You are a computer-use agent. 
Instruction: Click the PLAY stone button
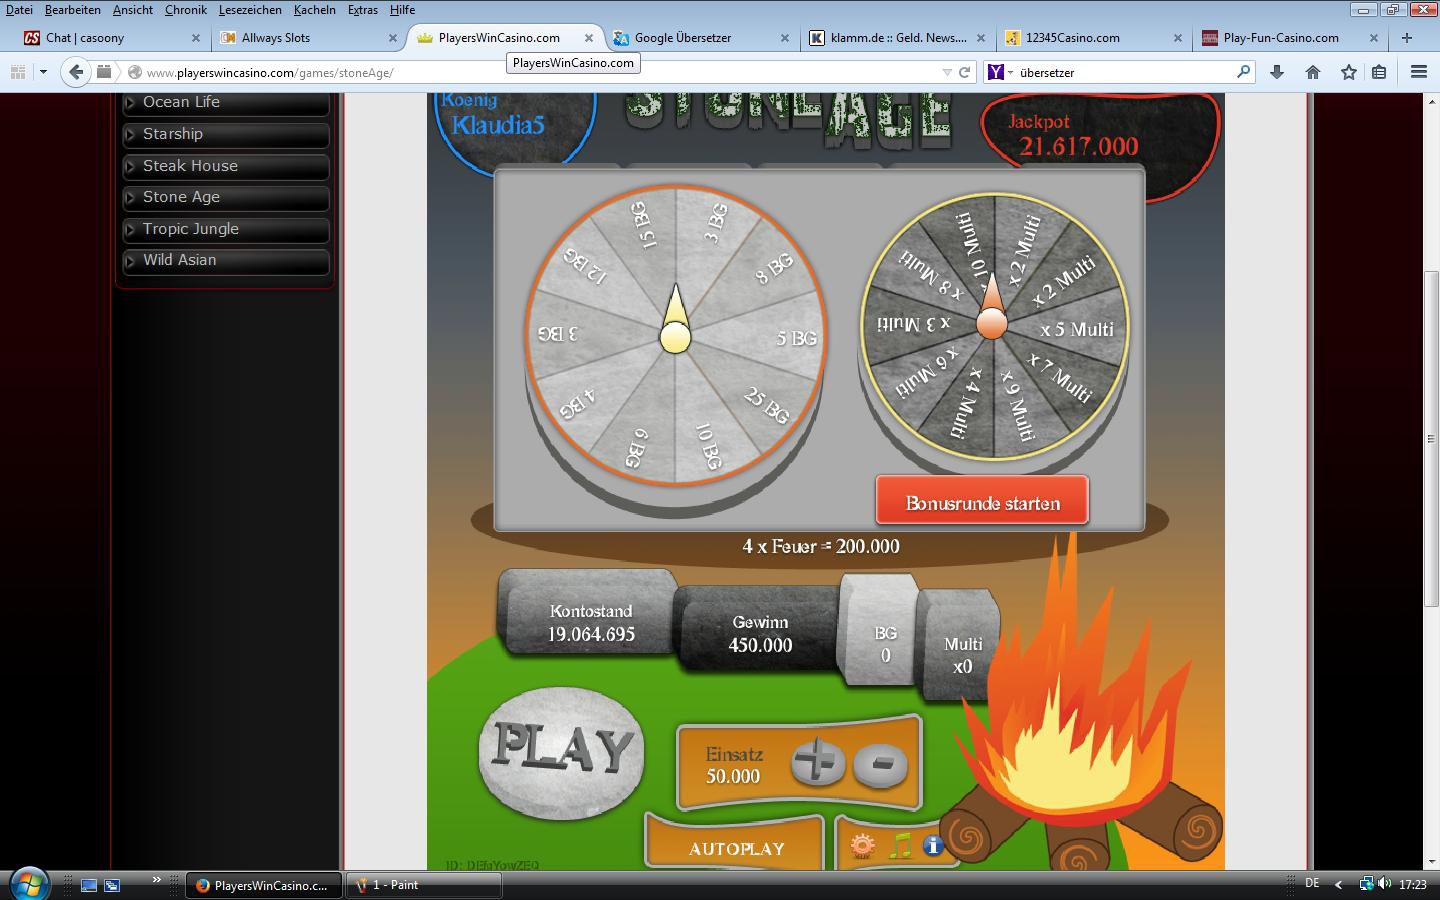[x=562, y=752]
